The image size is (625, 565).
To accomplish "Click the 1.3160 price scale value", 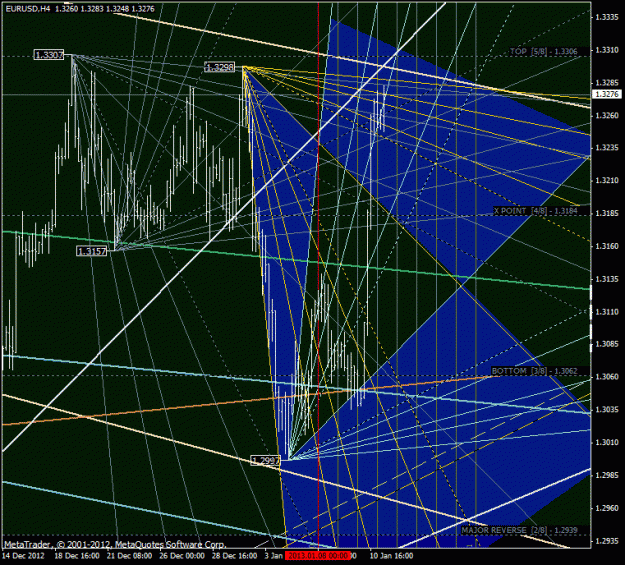I will (607, 246).
